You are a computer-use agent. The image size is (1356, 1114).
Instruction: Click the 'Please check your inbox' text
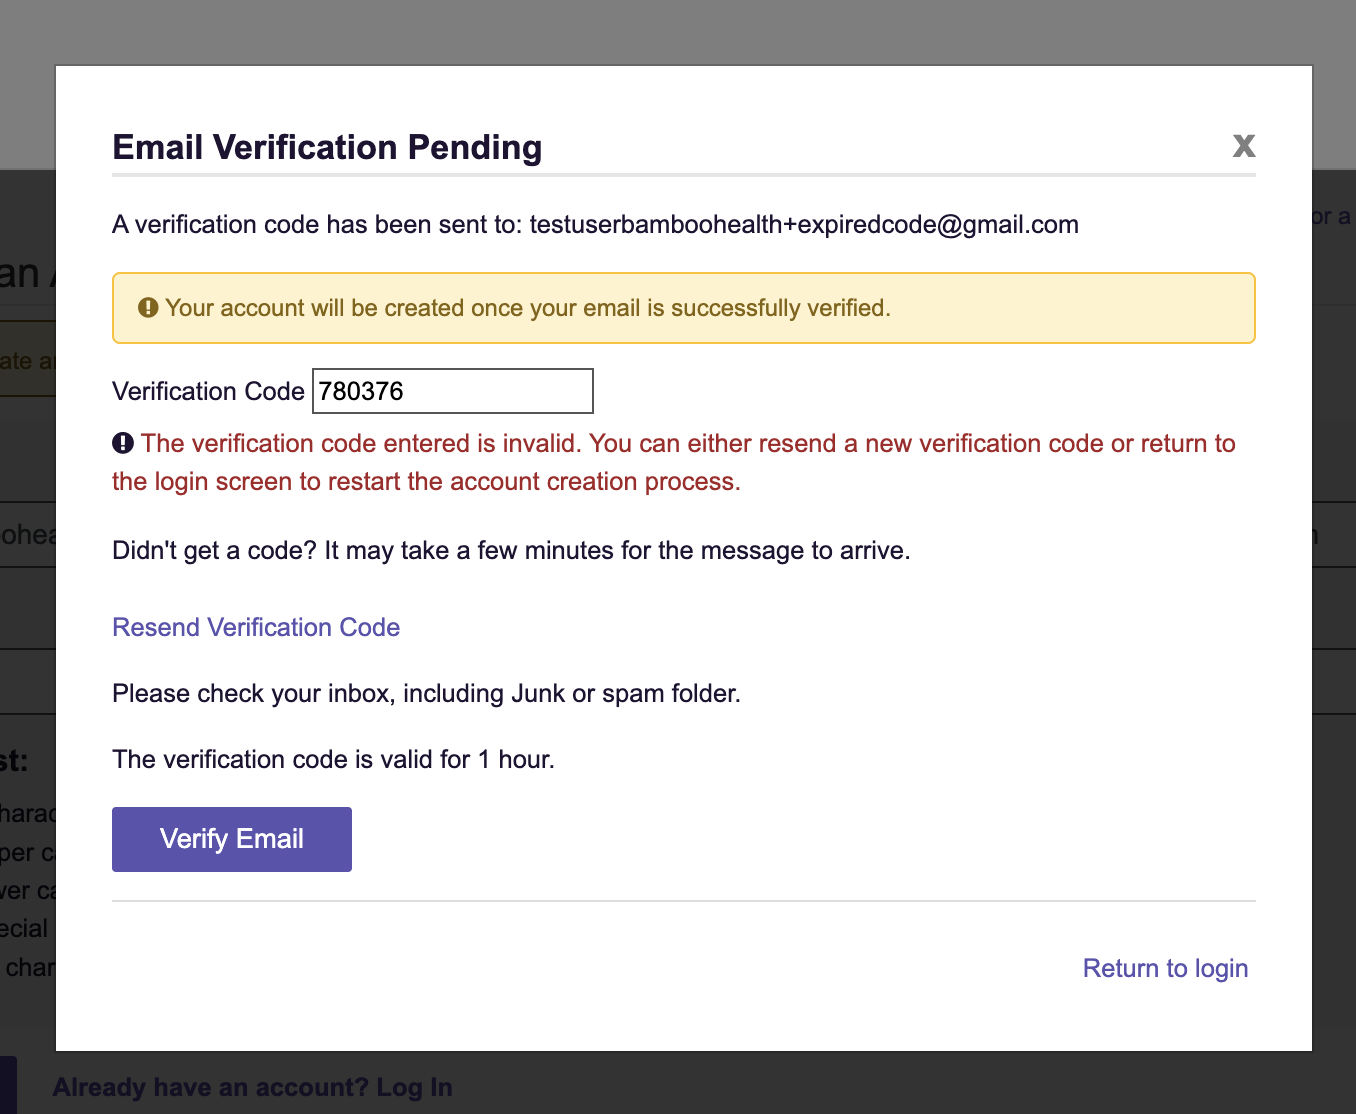point(426,694)
